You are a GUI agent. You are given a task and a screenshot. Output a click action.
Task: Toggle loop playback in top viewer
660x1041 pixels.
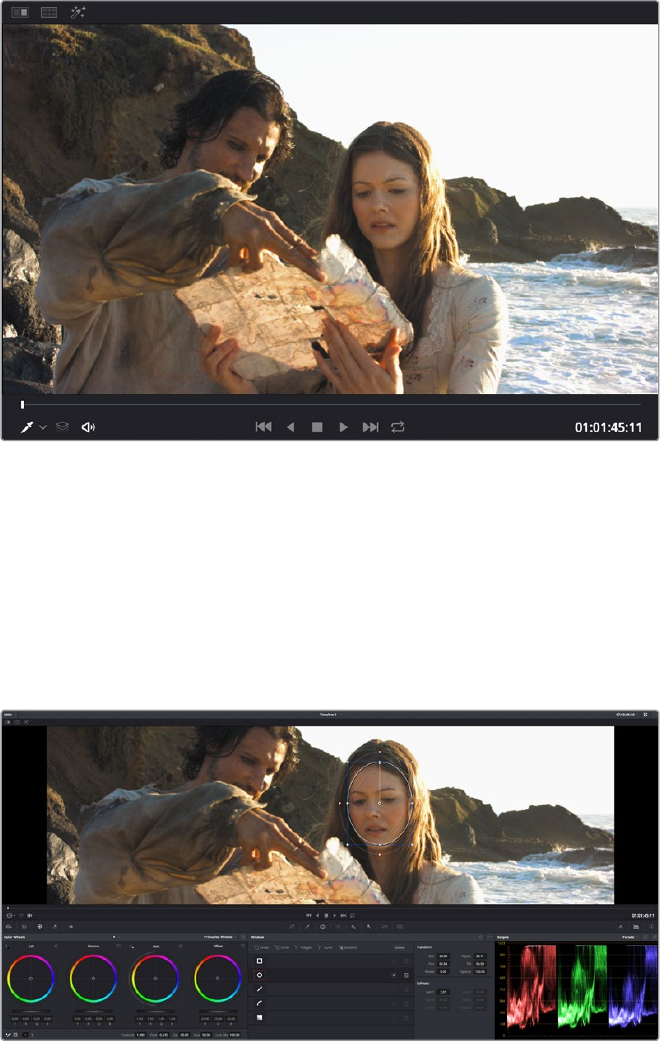[398, 427]
